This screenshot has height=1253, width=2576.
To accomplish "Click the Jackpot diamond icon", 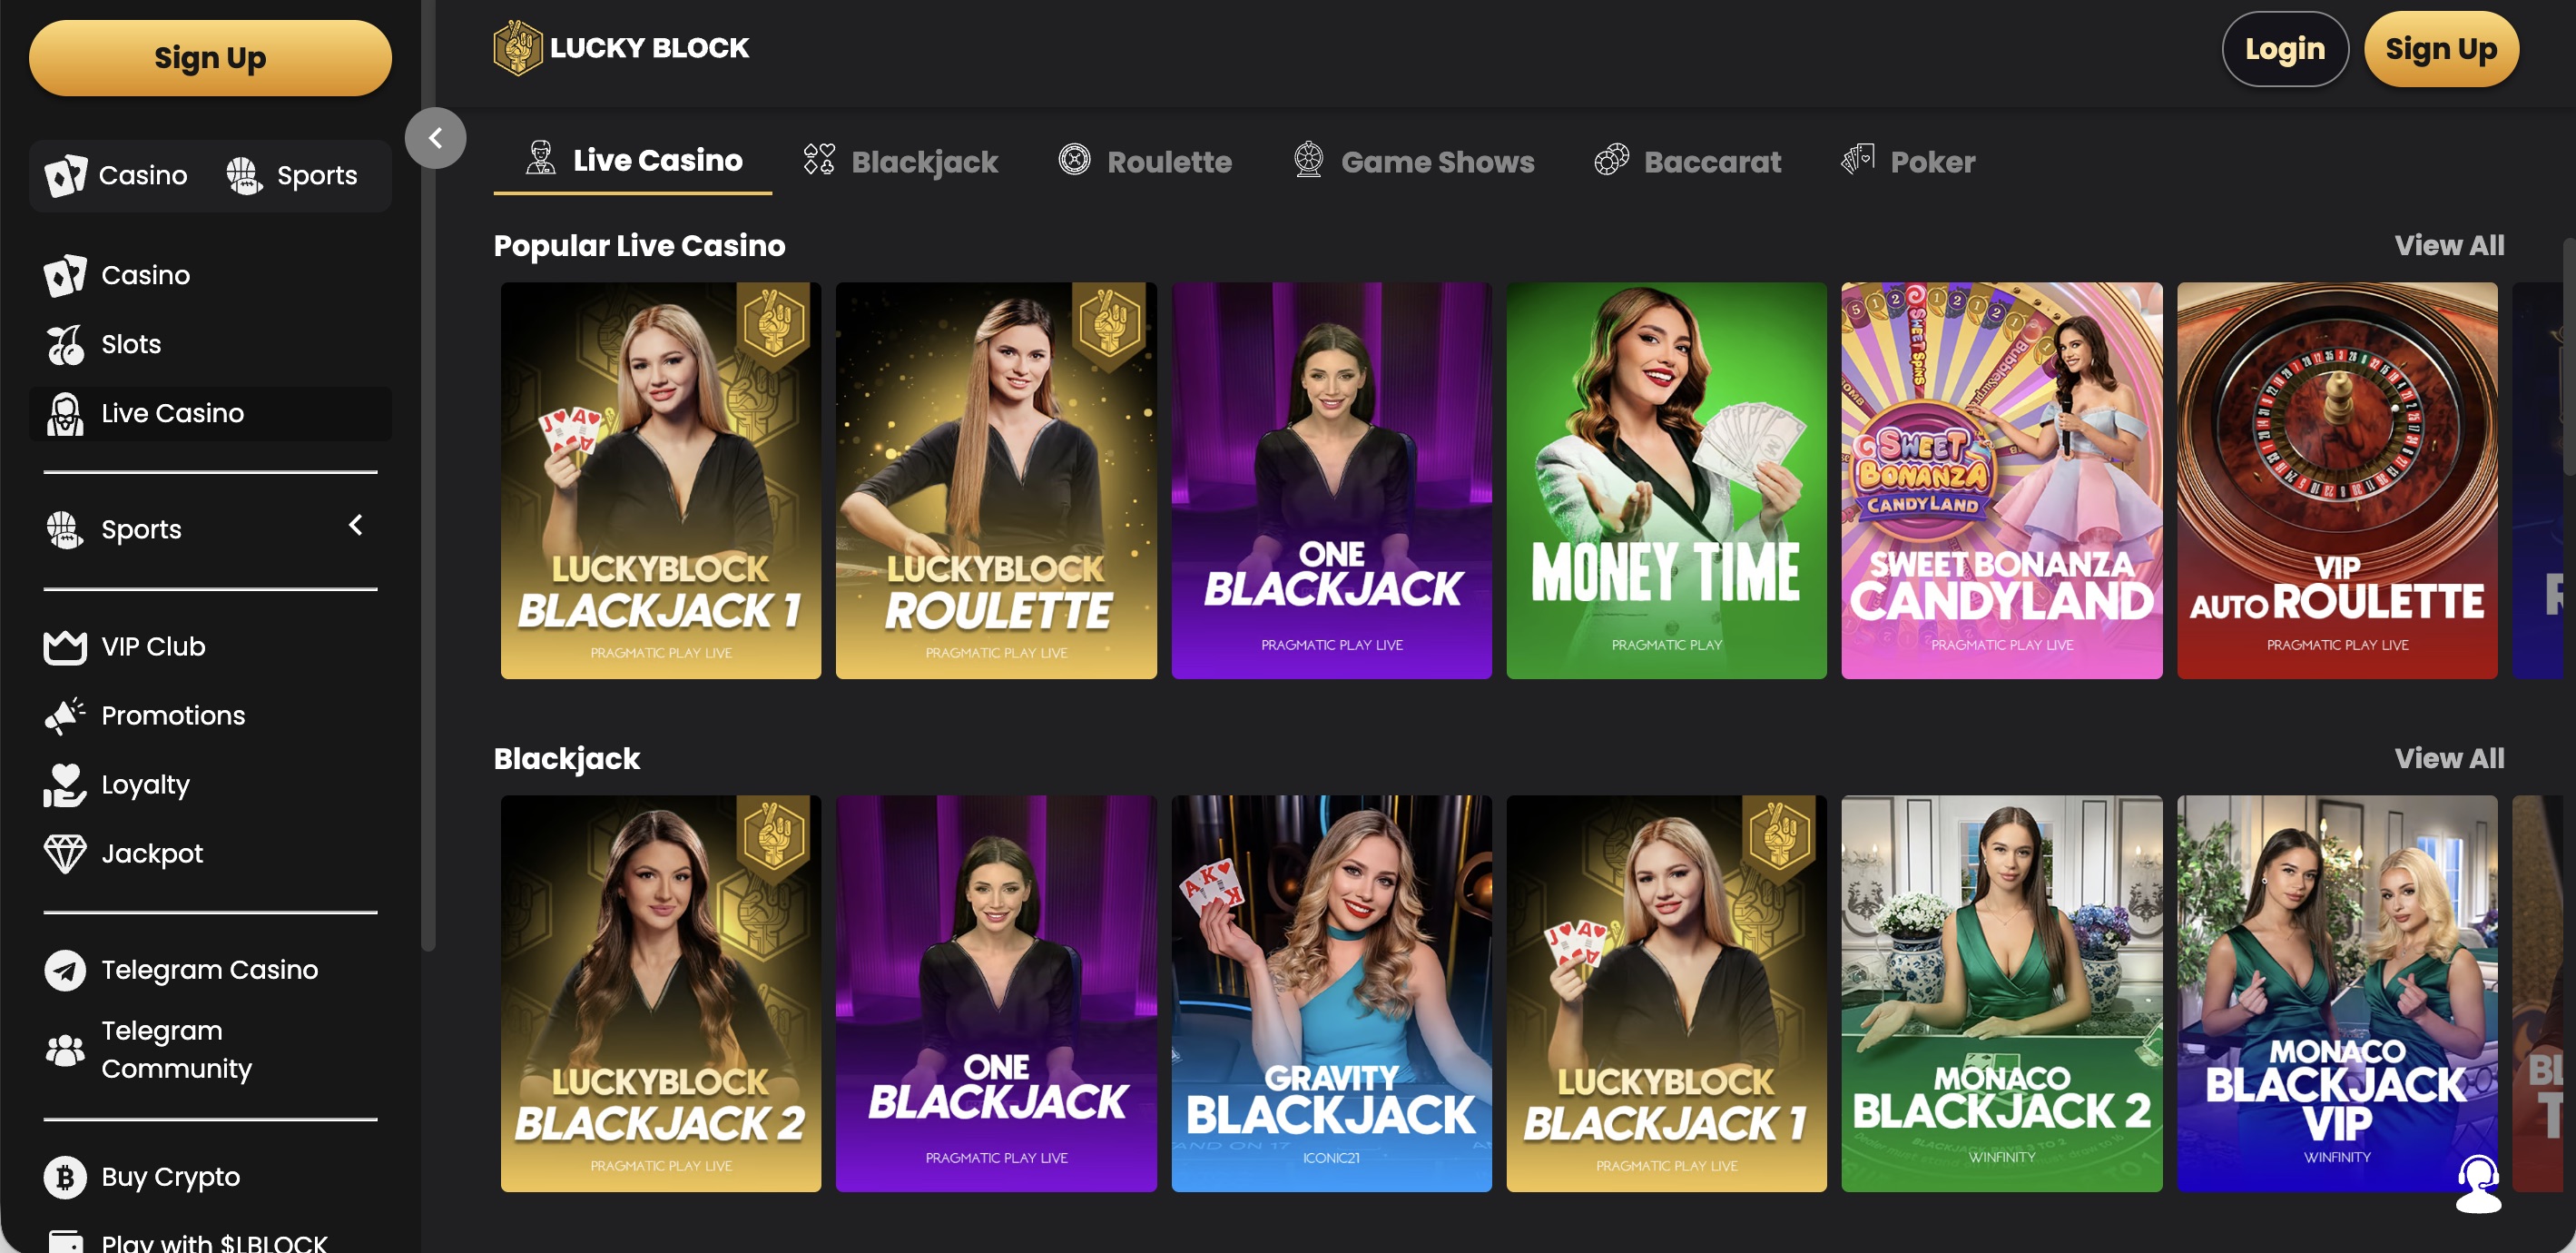I will point(65,854).
